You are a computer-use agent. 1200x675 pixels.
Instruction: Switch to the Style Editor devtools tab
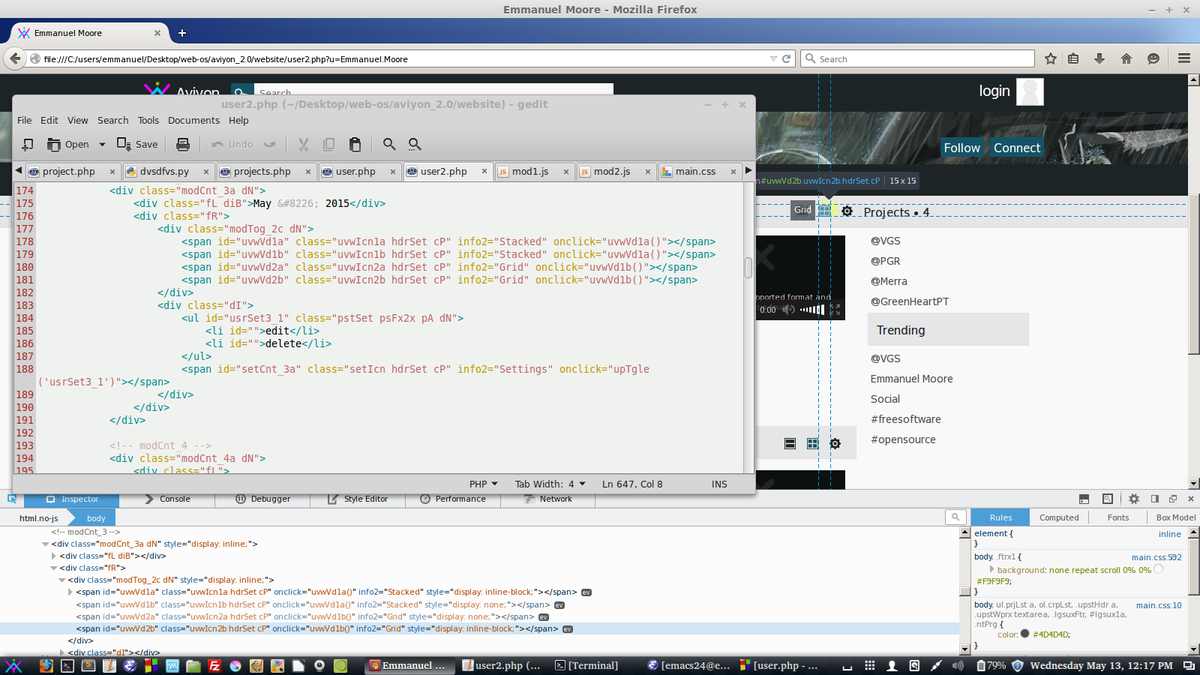[358, 499]
